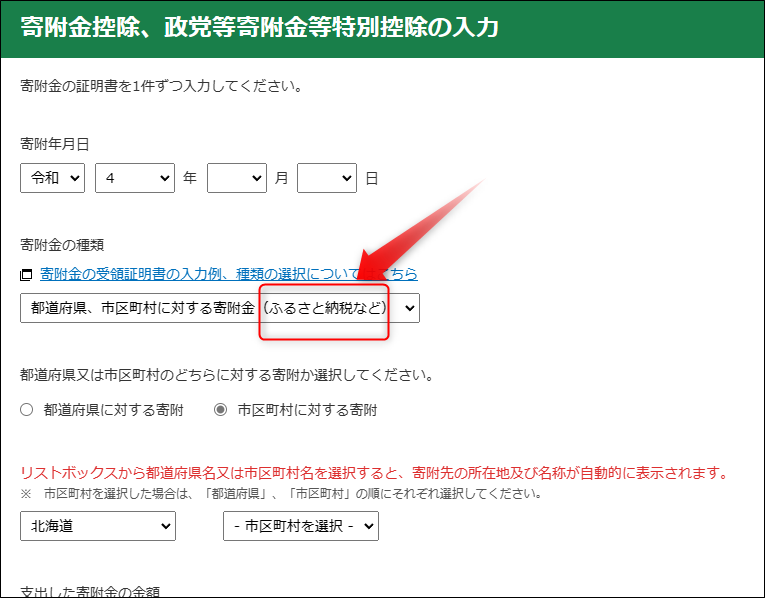
Task: Open the 北海道 prefecture dropdown
Action: click(x=98, y=526)
